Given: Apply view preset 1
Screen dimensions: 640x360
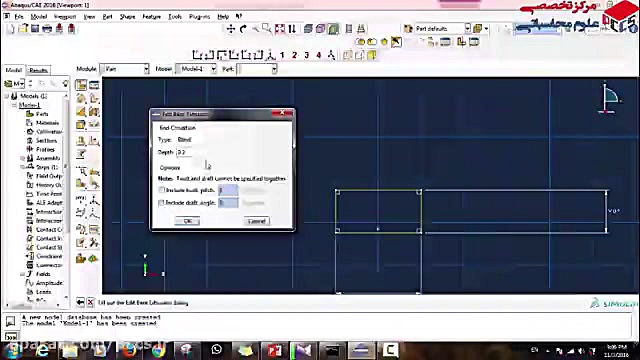Looking at the screenshot, I should pyautogui.click(x=282, y=55).
